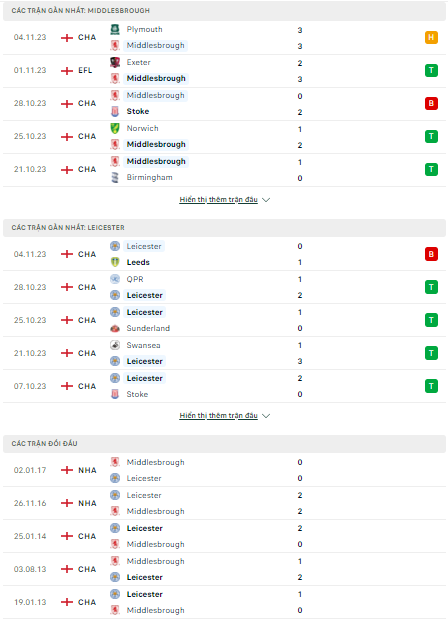This screenshot has height=623, width=448.
Task: Expand more Leicester matches via 'Hiển thị thêm trận đấu'
Action: pyautogui.click(x=218, y=416)
